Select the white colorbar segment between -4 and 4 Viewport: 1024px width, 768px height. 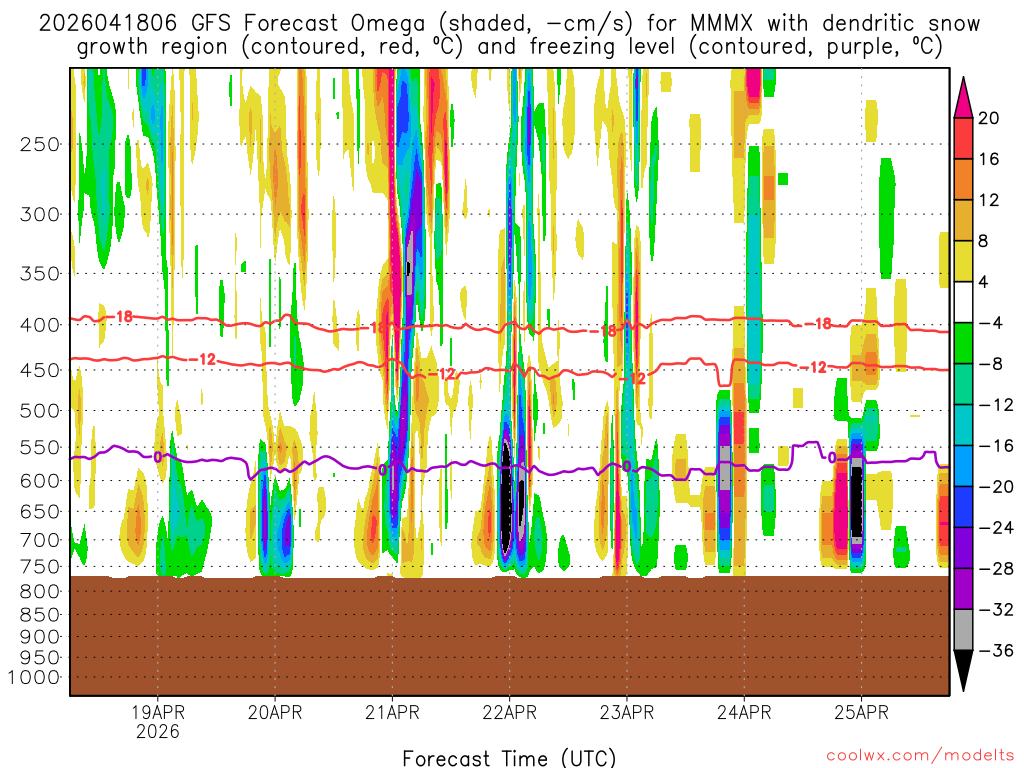coord(964,302)
